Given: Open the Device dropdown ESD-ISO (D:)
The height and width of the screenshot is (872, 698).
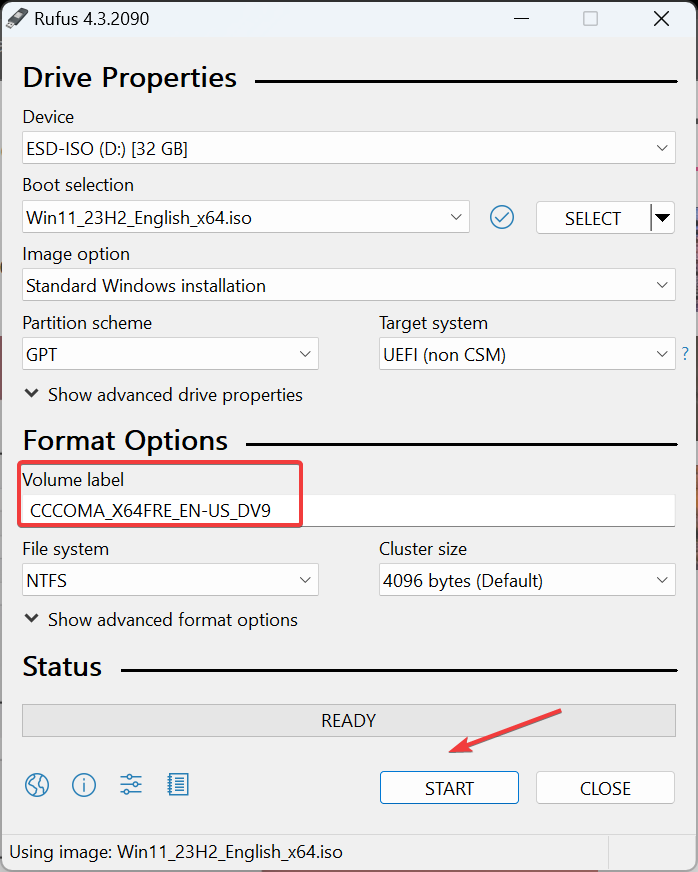Looking at the screenshot, I should [x=349, y=148].
